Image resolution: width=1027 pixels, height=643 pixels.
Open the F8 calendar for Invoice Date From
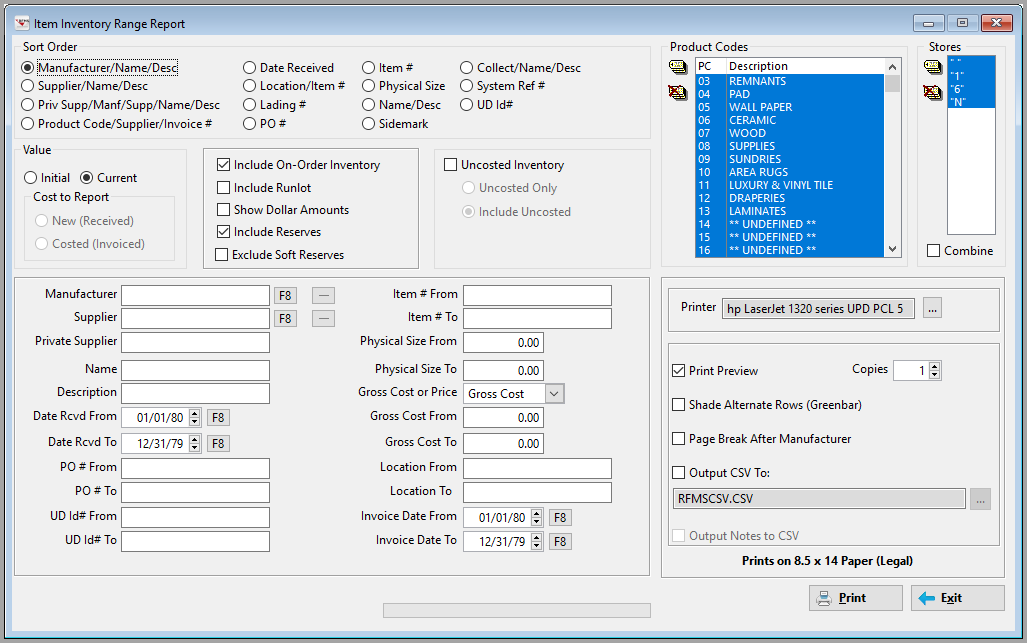(x=560, y=518)
